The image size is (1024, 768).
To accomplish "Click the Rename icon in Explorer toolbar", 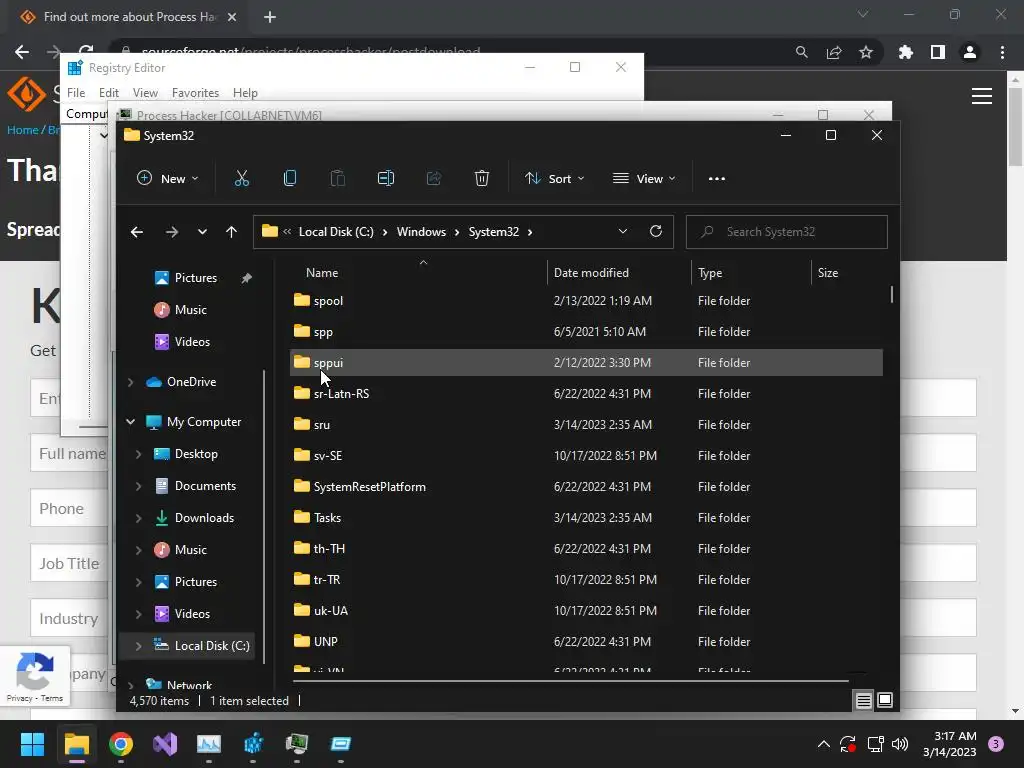I will click(x=386, y=178).
